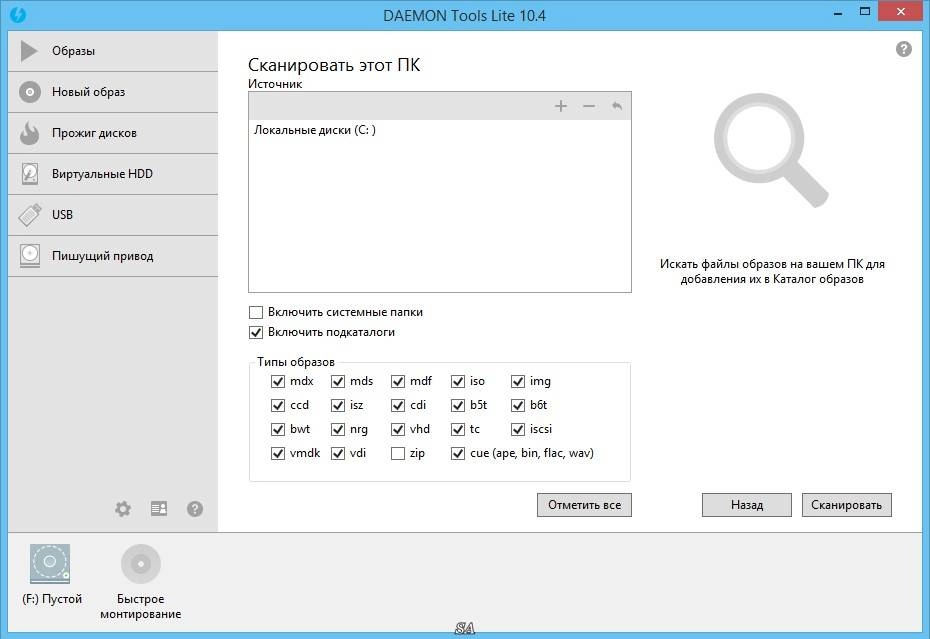This screenshot has width=930, height=639.
Task: Toggle the mds image type checkbox
Action: [337, 381]
